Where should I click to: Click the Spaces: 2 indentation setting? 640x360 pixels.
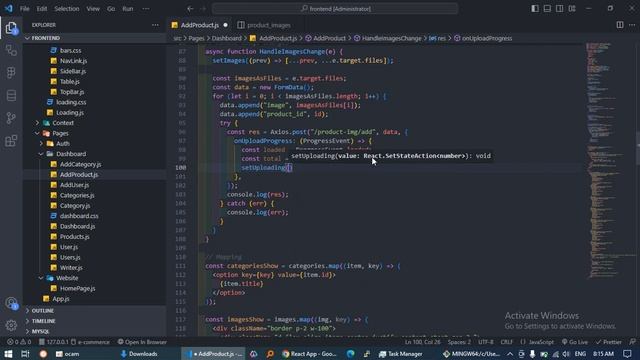tap(459, 342)
